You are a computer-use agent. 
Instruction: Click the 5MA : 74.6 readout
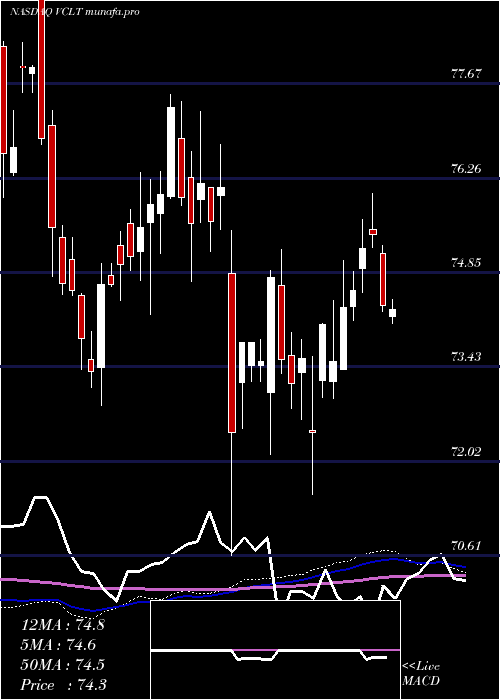[58, 645]
